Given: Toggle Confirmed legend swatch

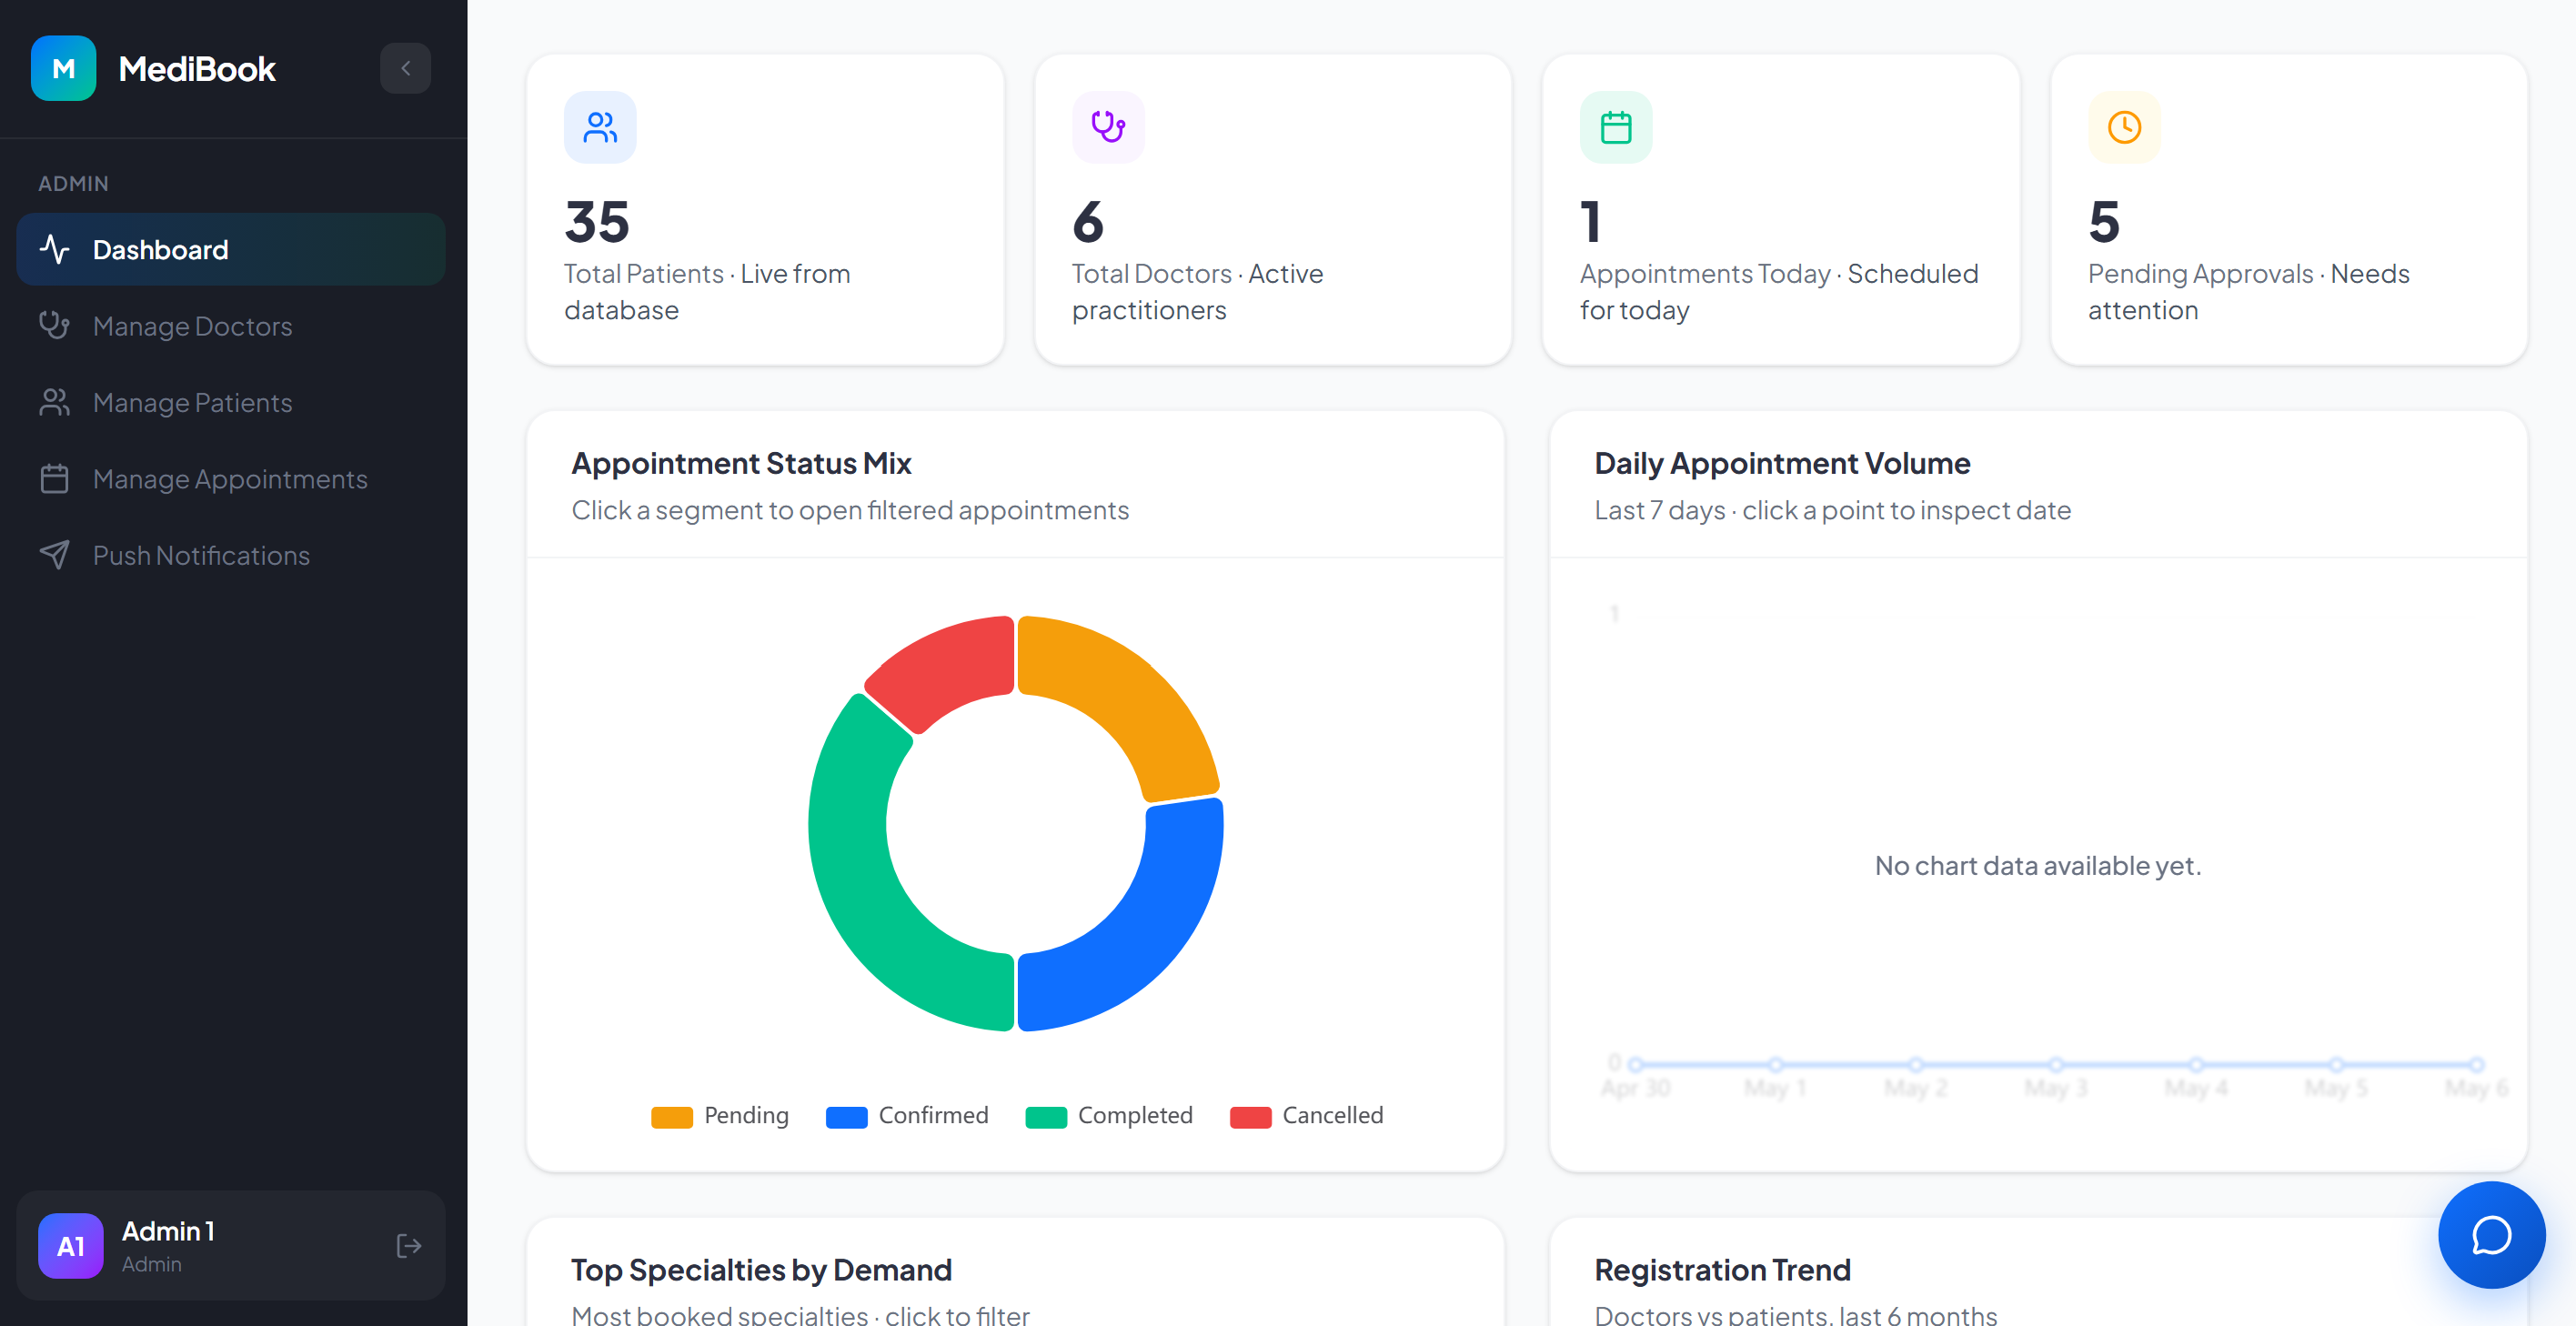Looking at the screenshot, I should (x=846, y=1117).
